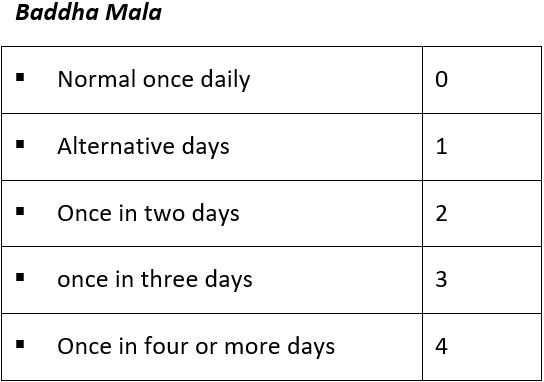Click the word Mala in the title
Screen dimensions: 544x382
[133, 12]
